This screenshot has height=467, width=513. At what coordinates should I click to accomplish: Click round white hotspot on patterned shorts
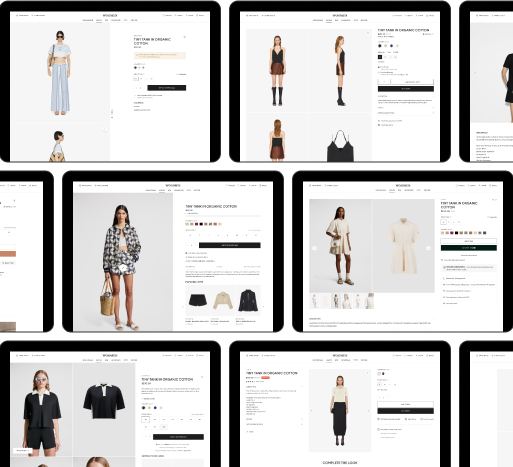pyautogui.click(x=123, y=267)
